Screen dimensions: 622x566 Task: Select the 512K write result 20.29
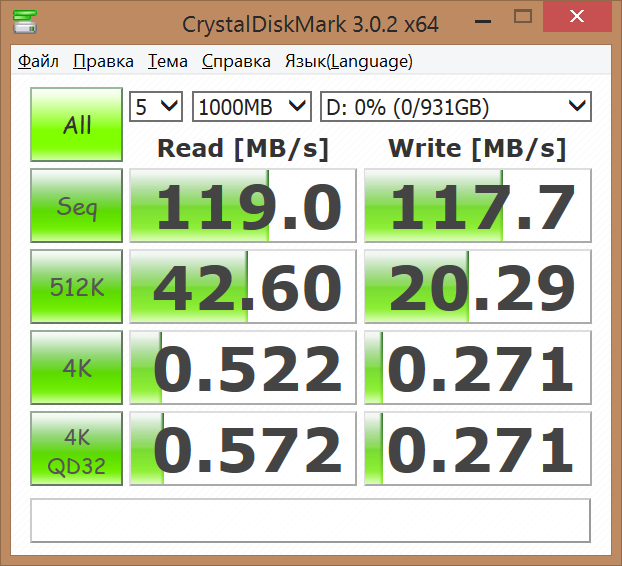click(478, 286)
